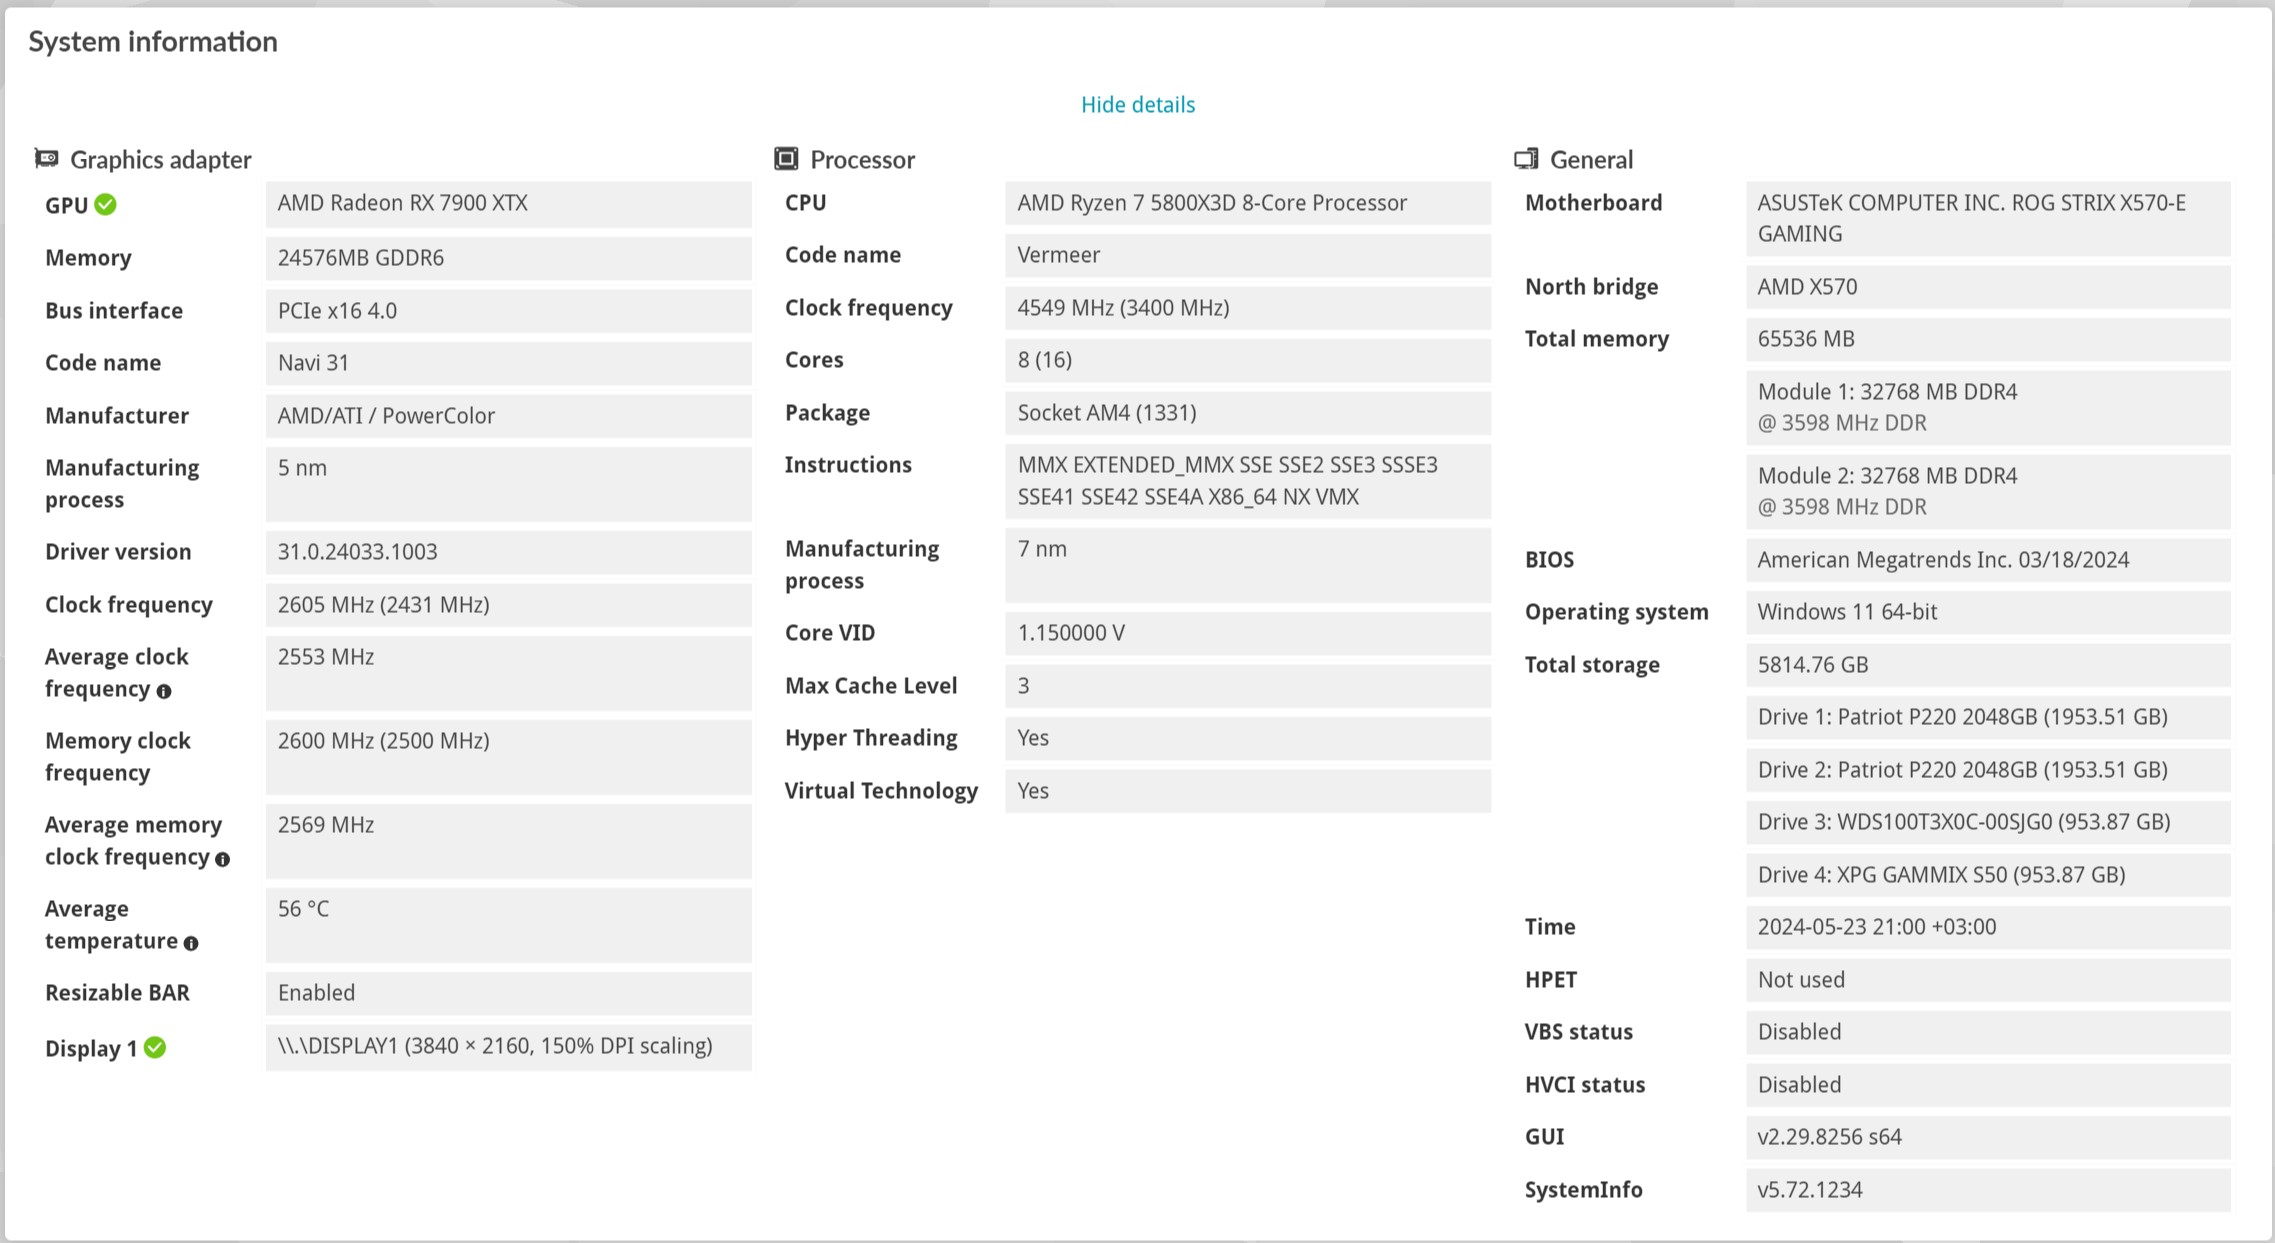
Task: Click the AMD X570 north bridge value
Action: point(1988,287)
